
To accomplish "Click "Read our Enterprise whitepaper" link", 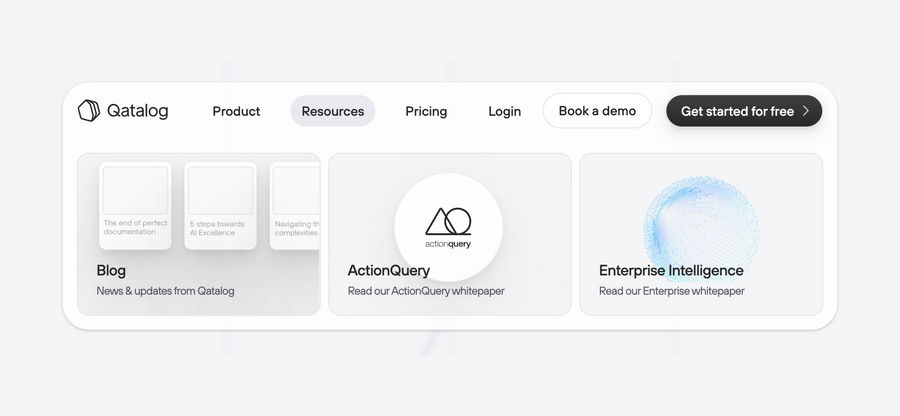I will [x=671, y=291].
